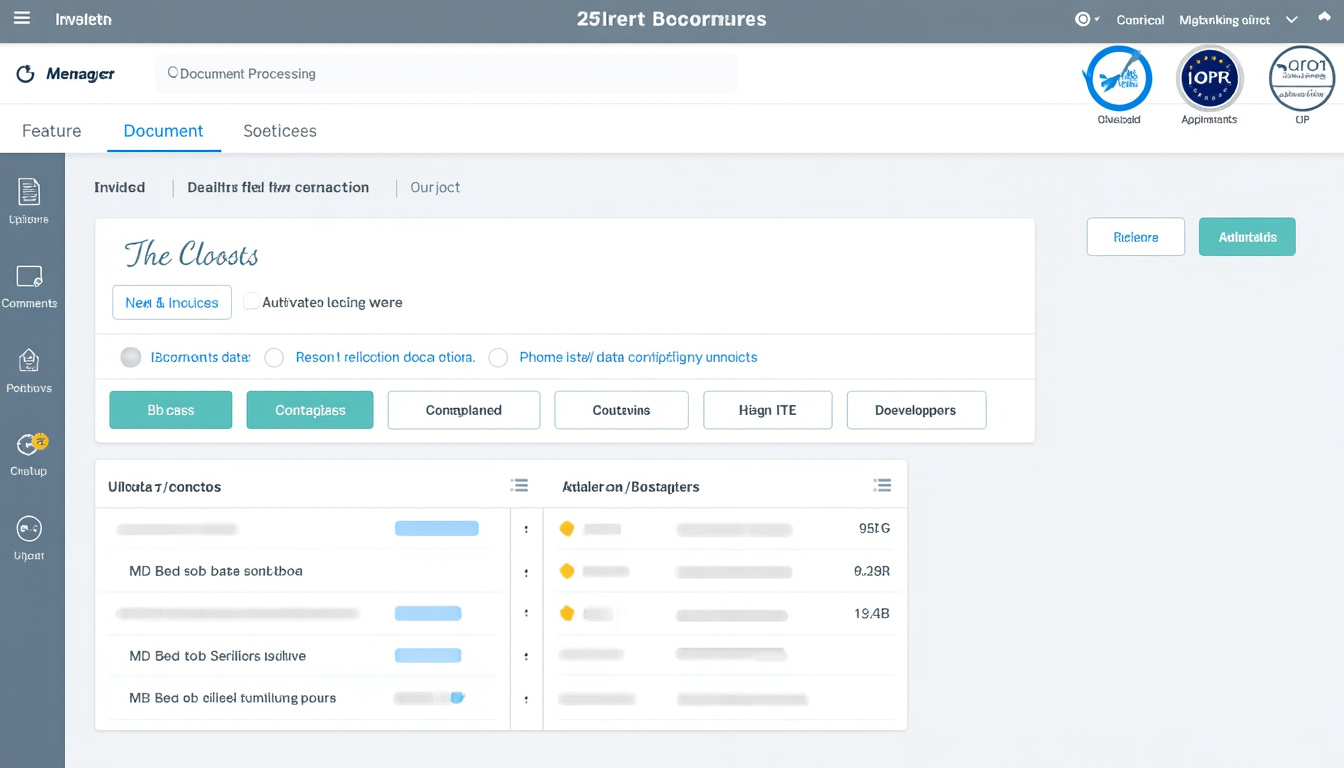Open Chatup icon with notification badge
Screen dimensions: 1344x768
(x=30, y=445)
